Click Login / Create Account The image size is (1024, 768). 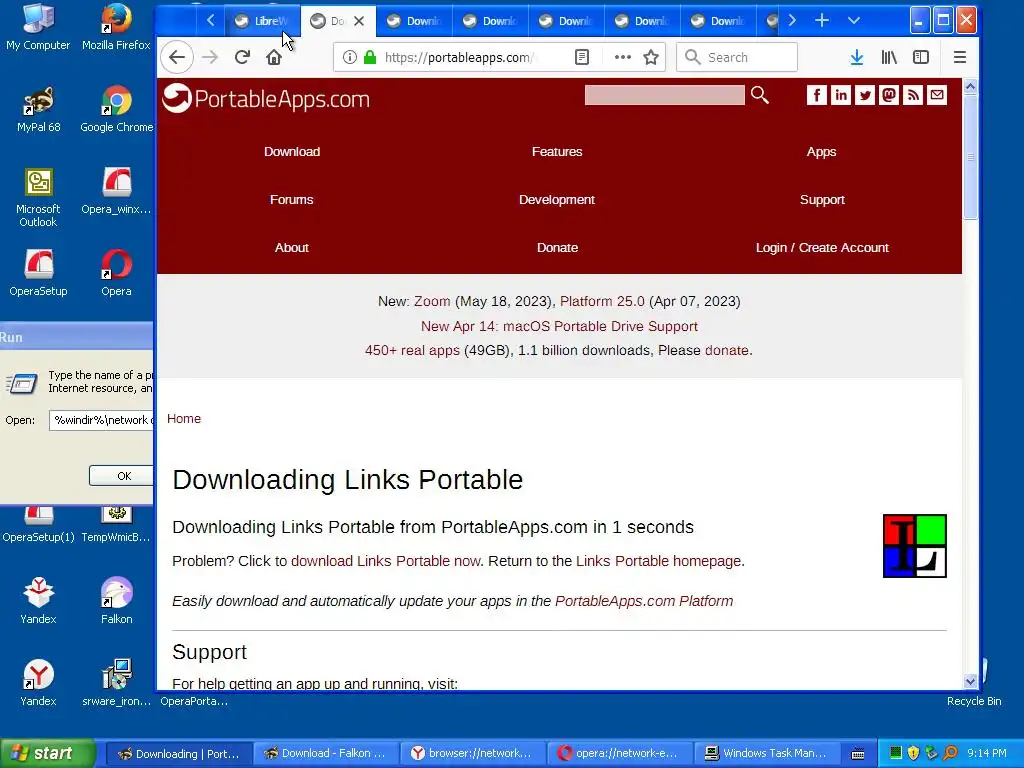pos(822,248)
